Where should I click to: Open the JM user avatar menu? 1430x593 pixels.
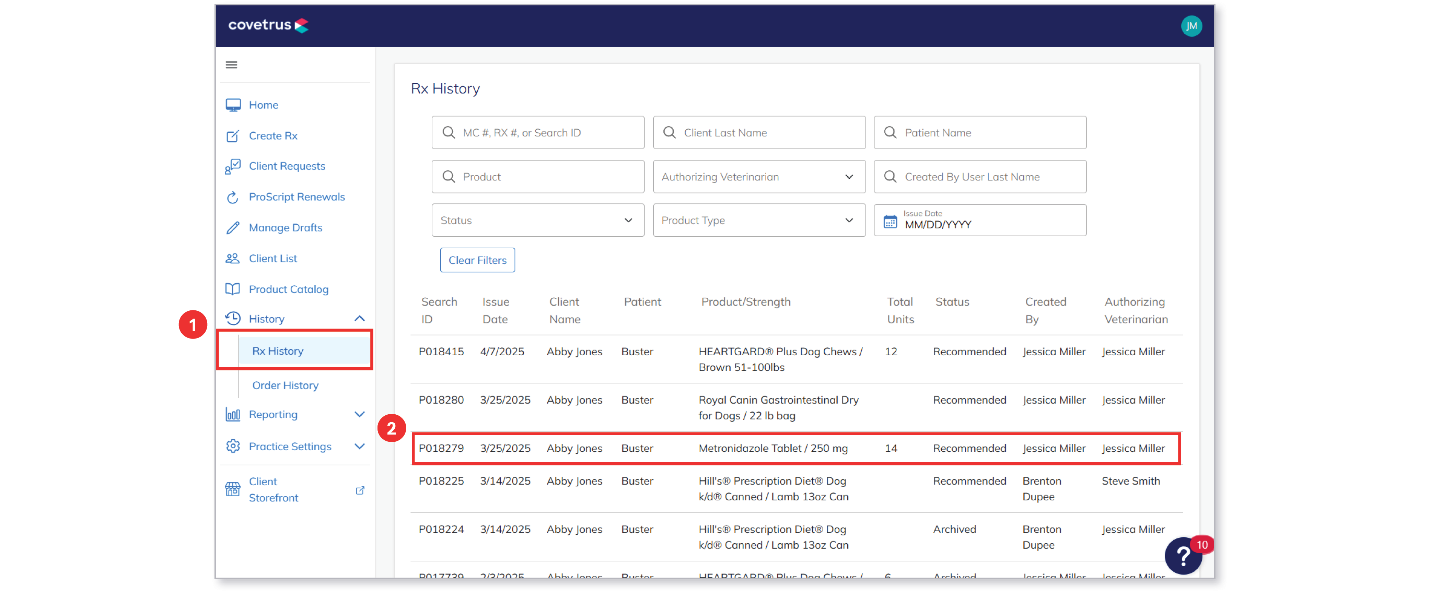click(x=1190, y=26)
